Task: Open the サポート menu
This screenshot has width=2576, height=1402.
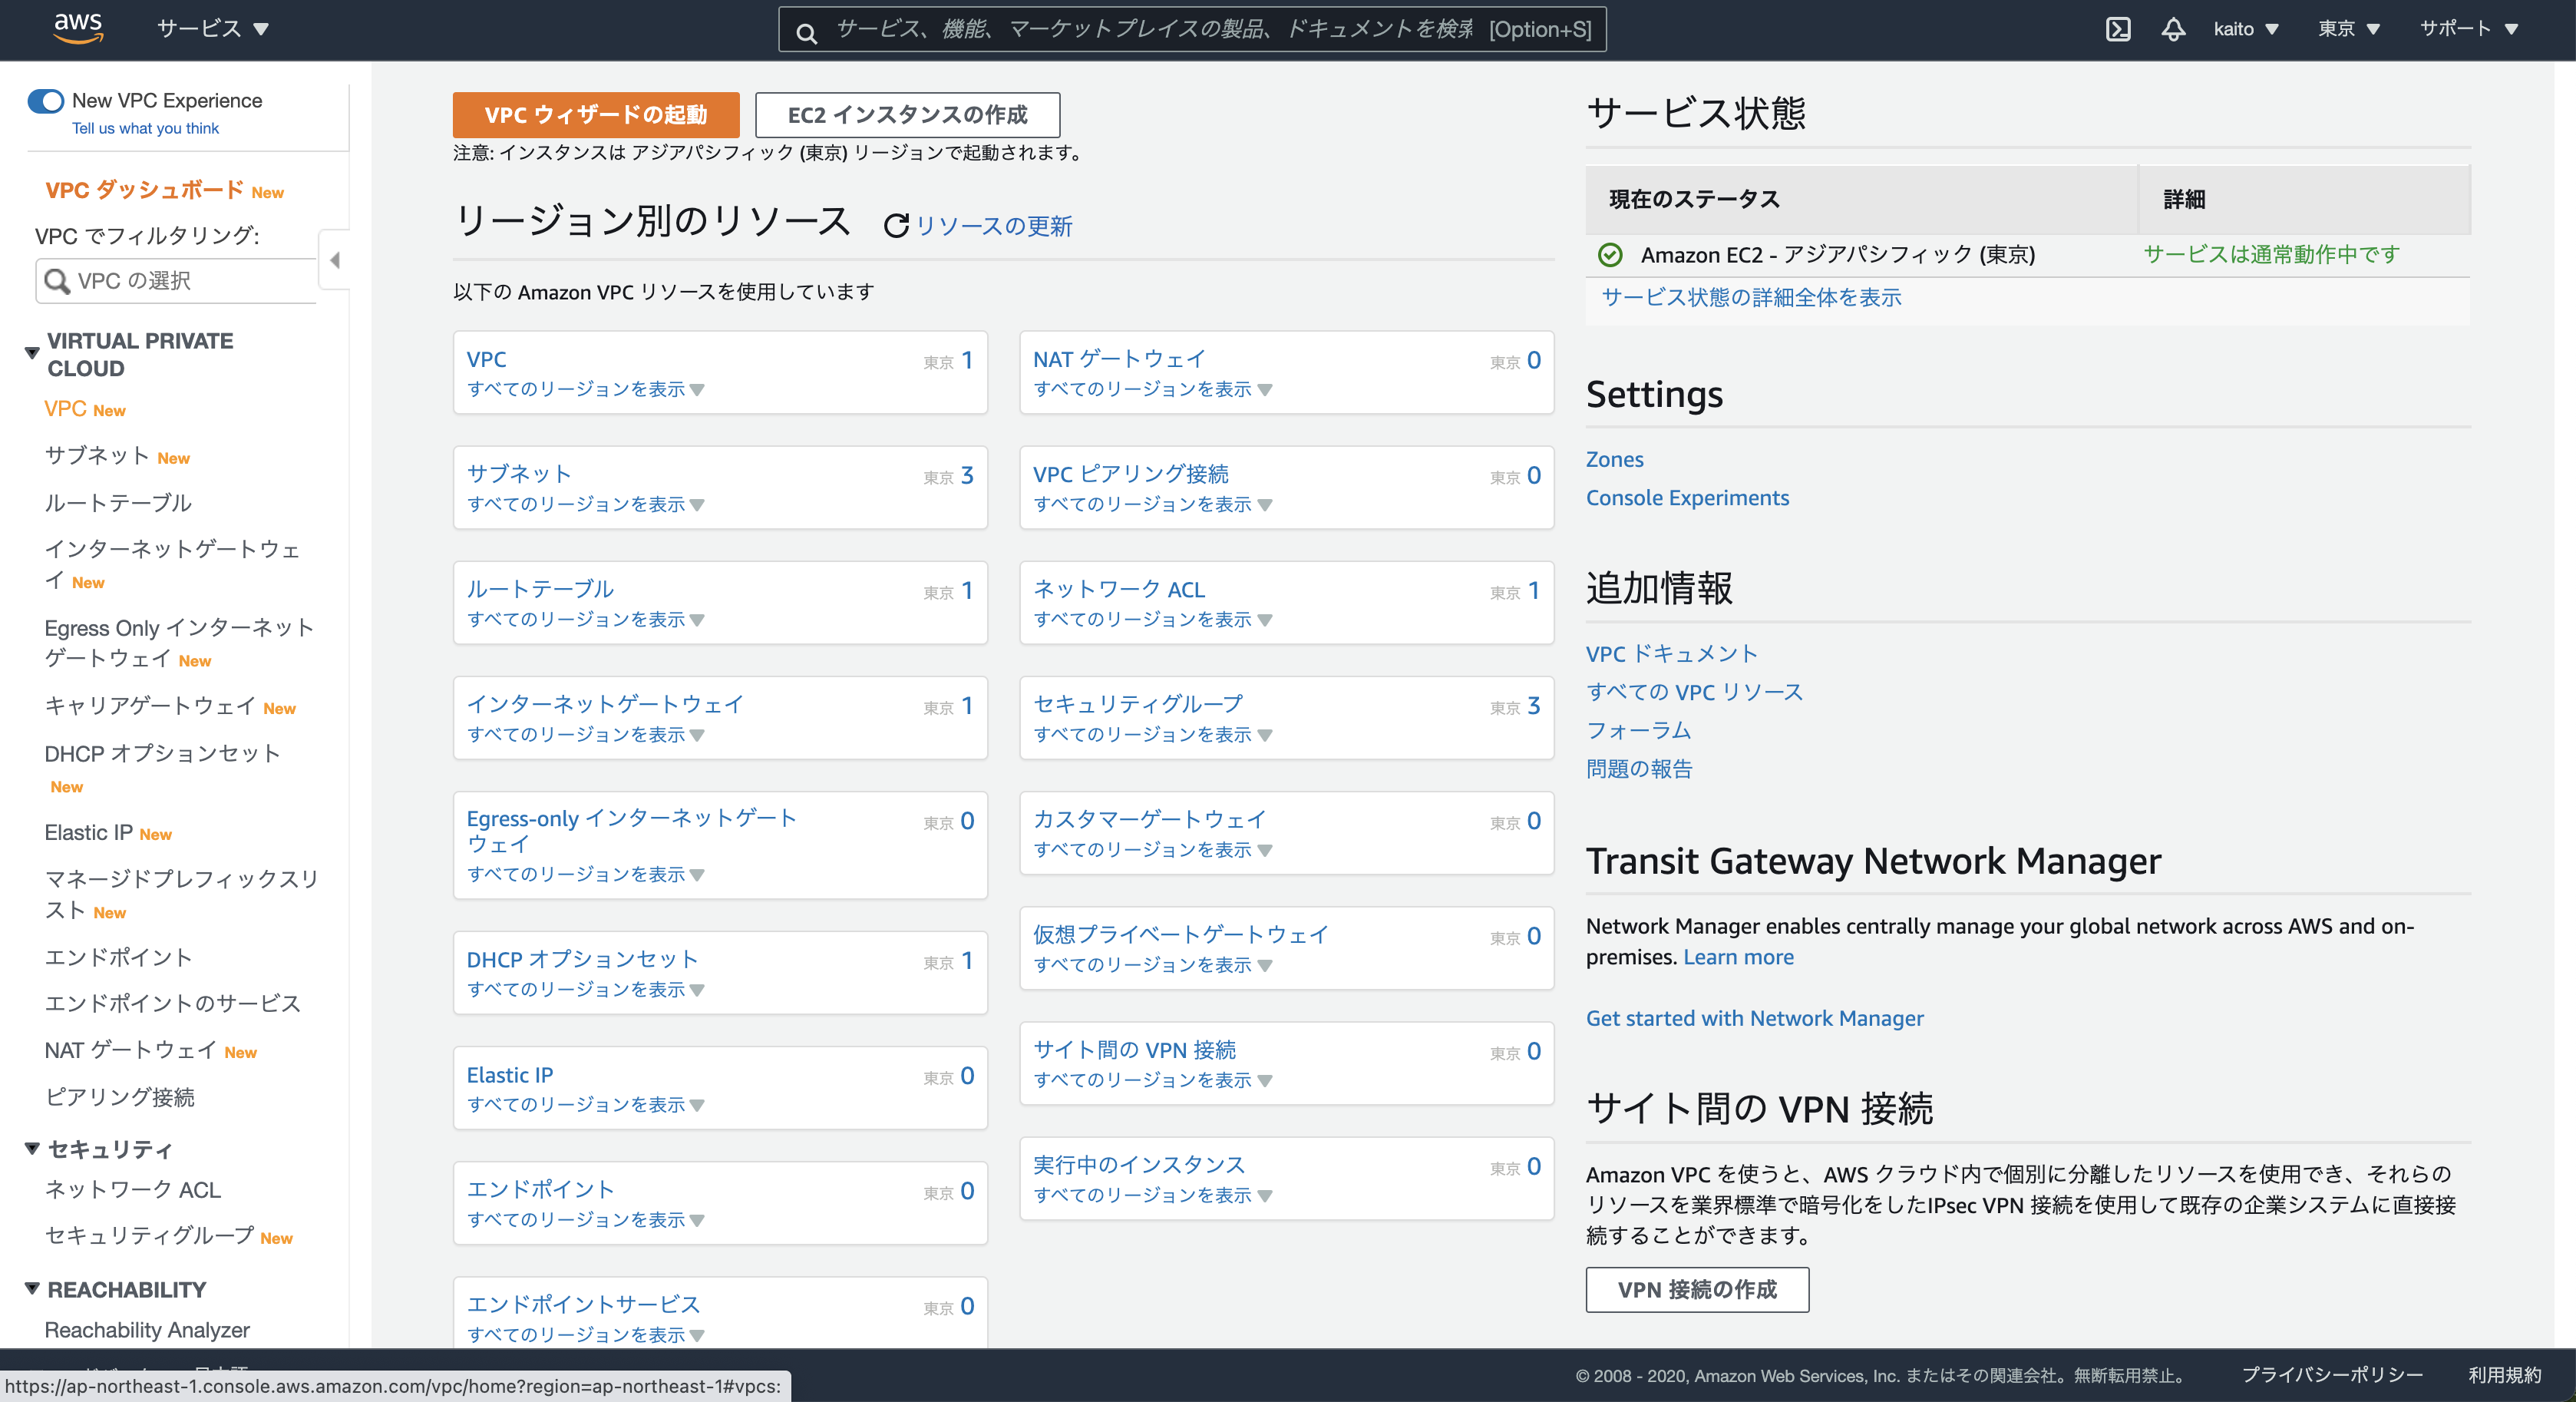Action: coord(2467,29)
